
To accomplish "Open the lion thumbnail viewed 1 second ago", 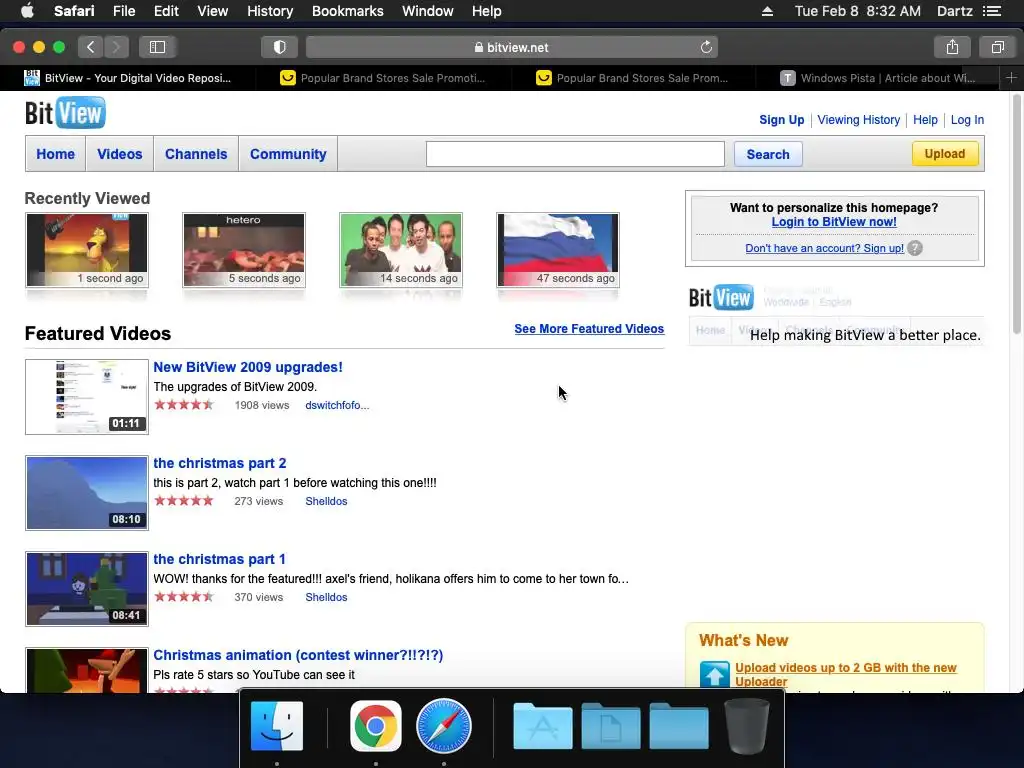I will coord(87,249).
